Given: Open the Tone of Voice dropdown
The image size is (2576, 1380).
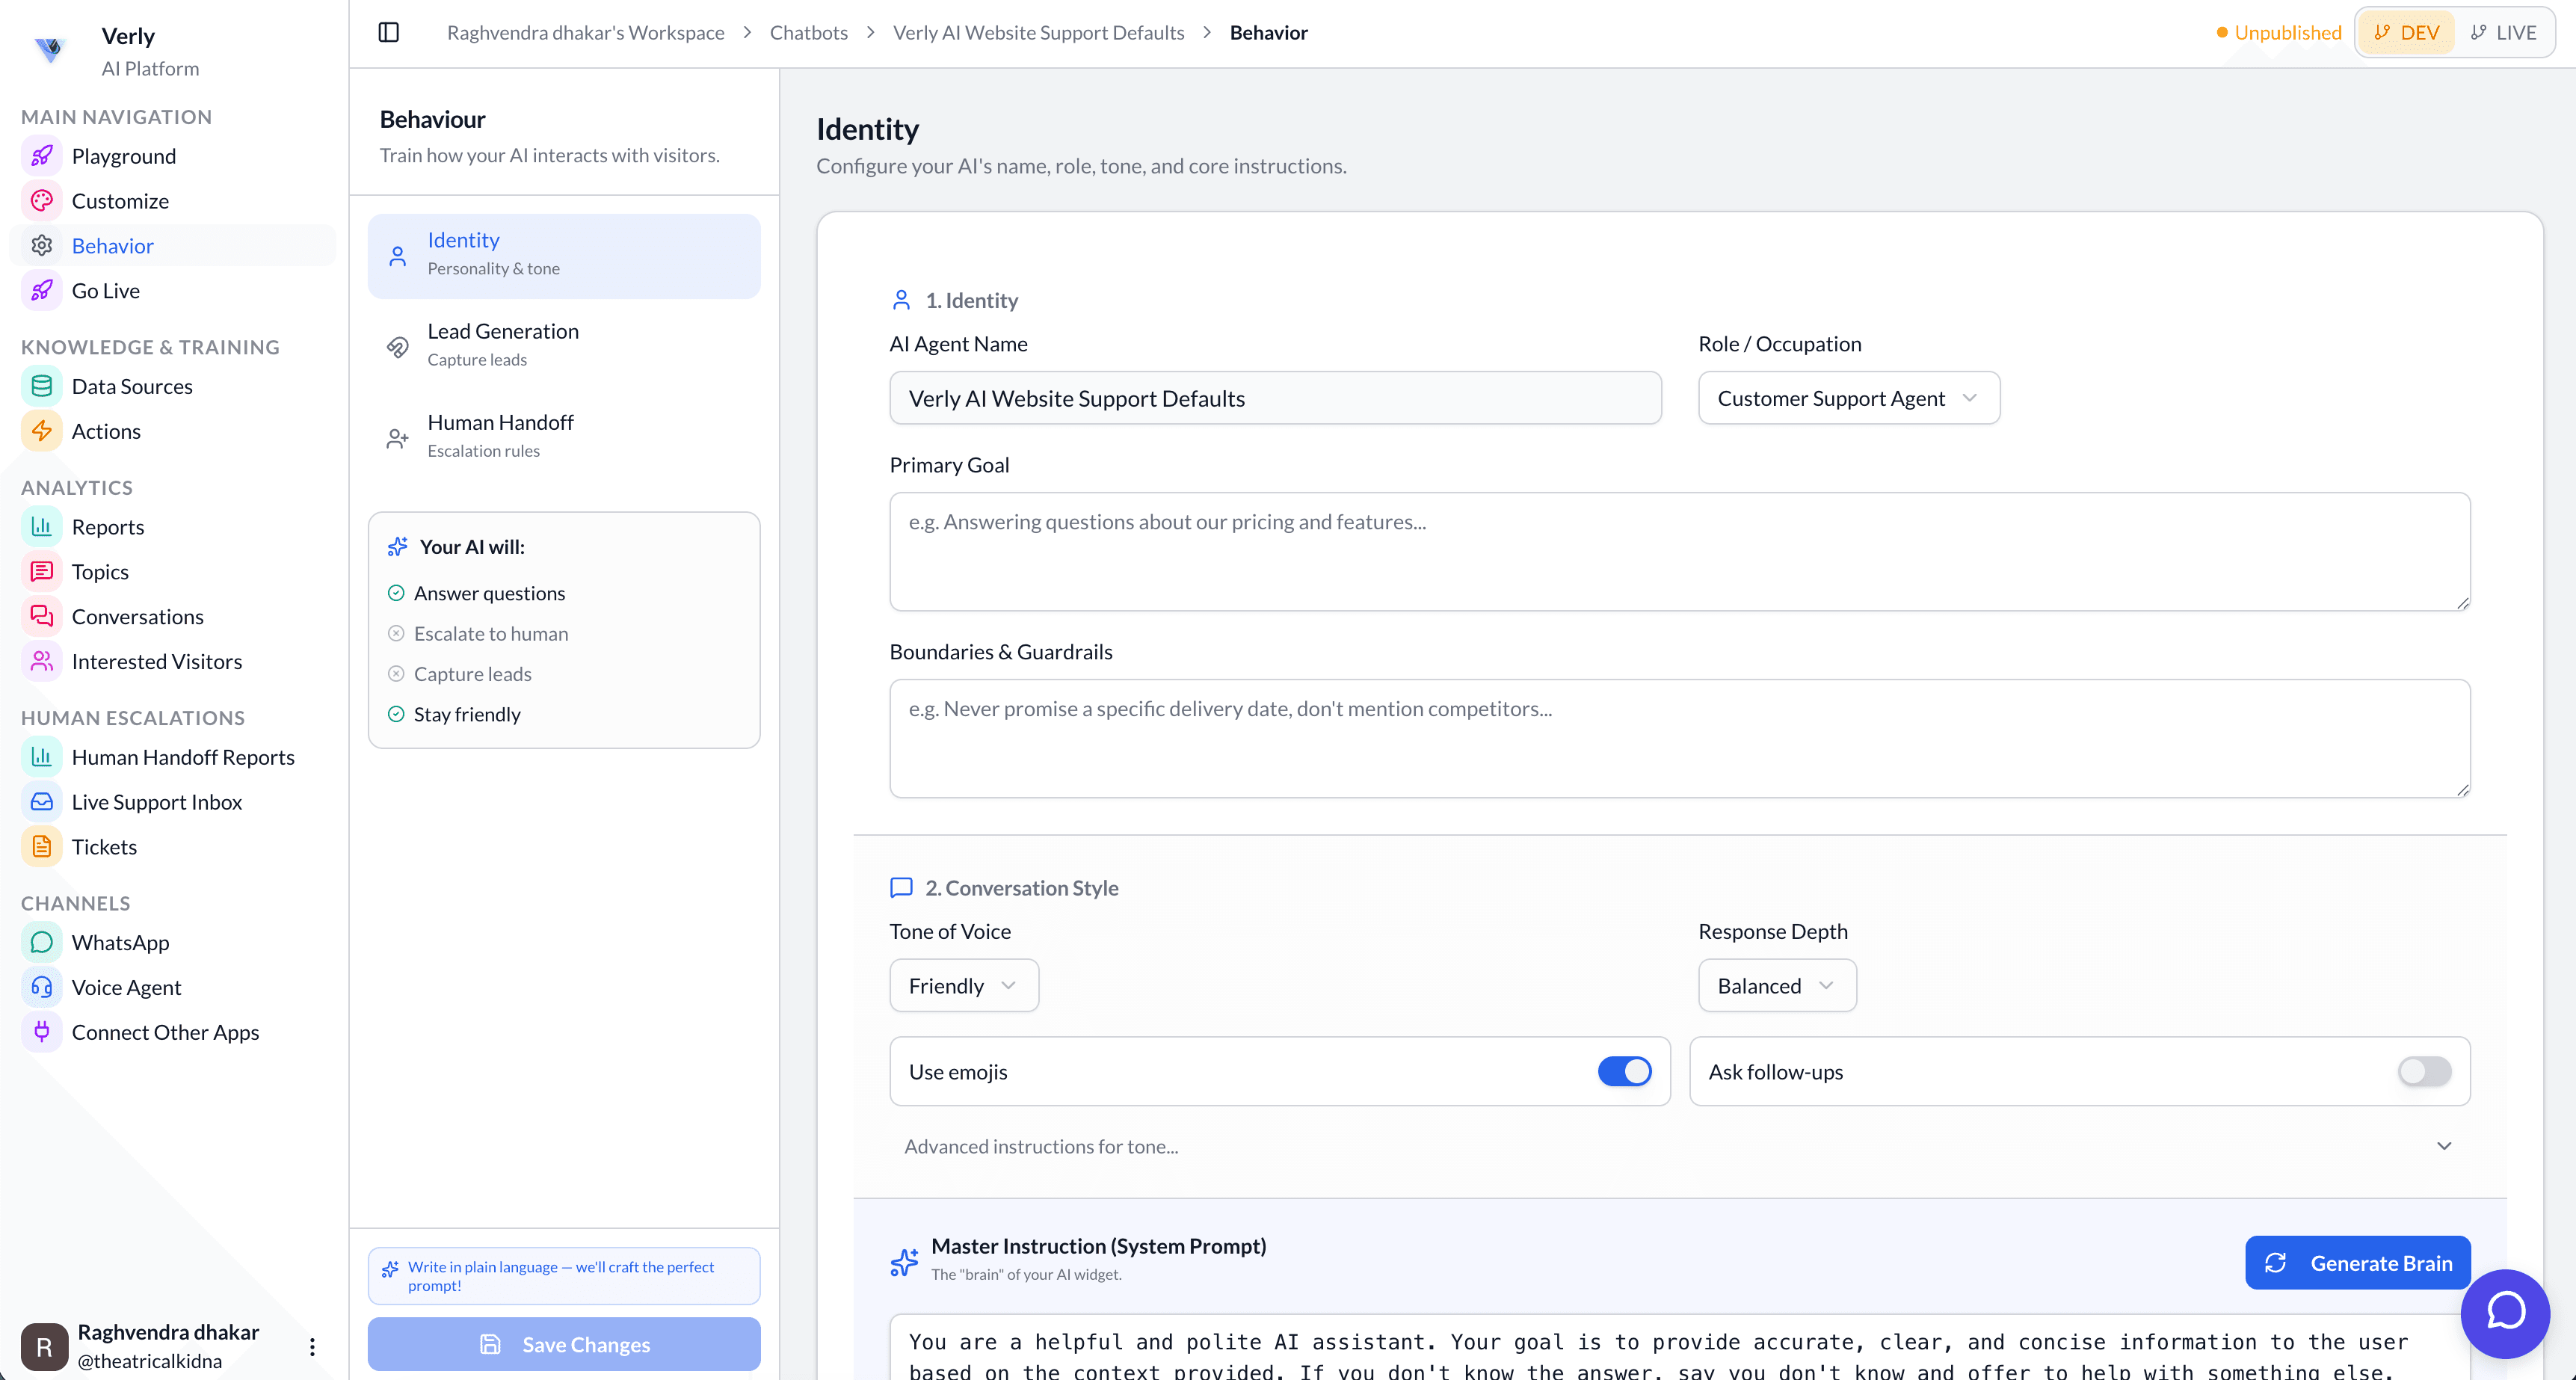Looking at the screenshot, I should [x=963, y=985].
